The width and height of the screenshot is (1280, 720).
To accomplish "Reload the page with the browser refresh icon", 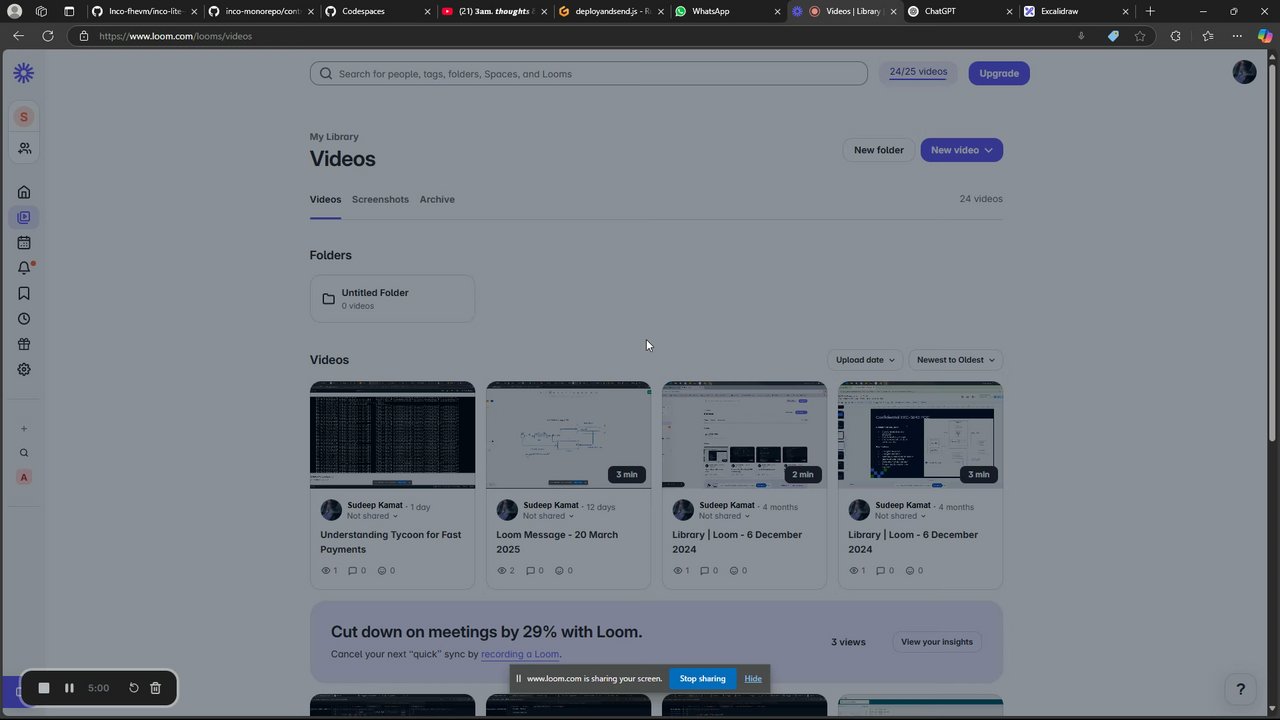I will pos(47,36).
